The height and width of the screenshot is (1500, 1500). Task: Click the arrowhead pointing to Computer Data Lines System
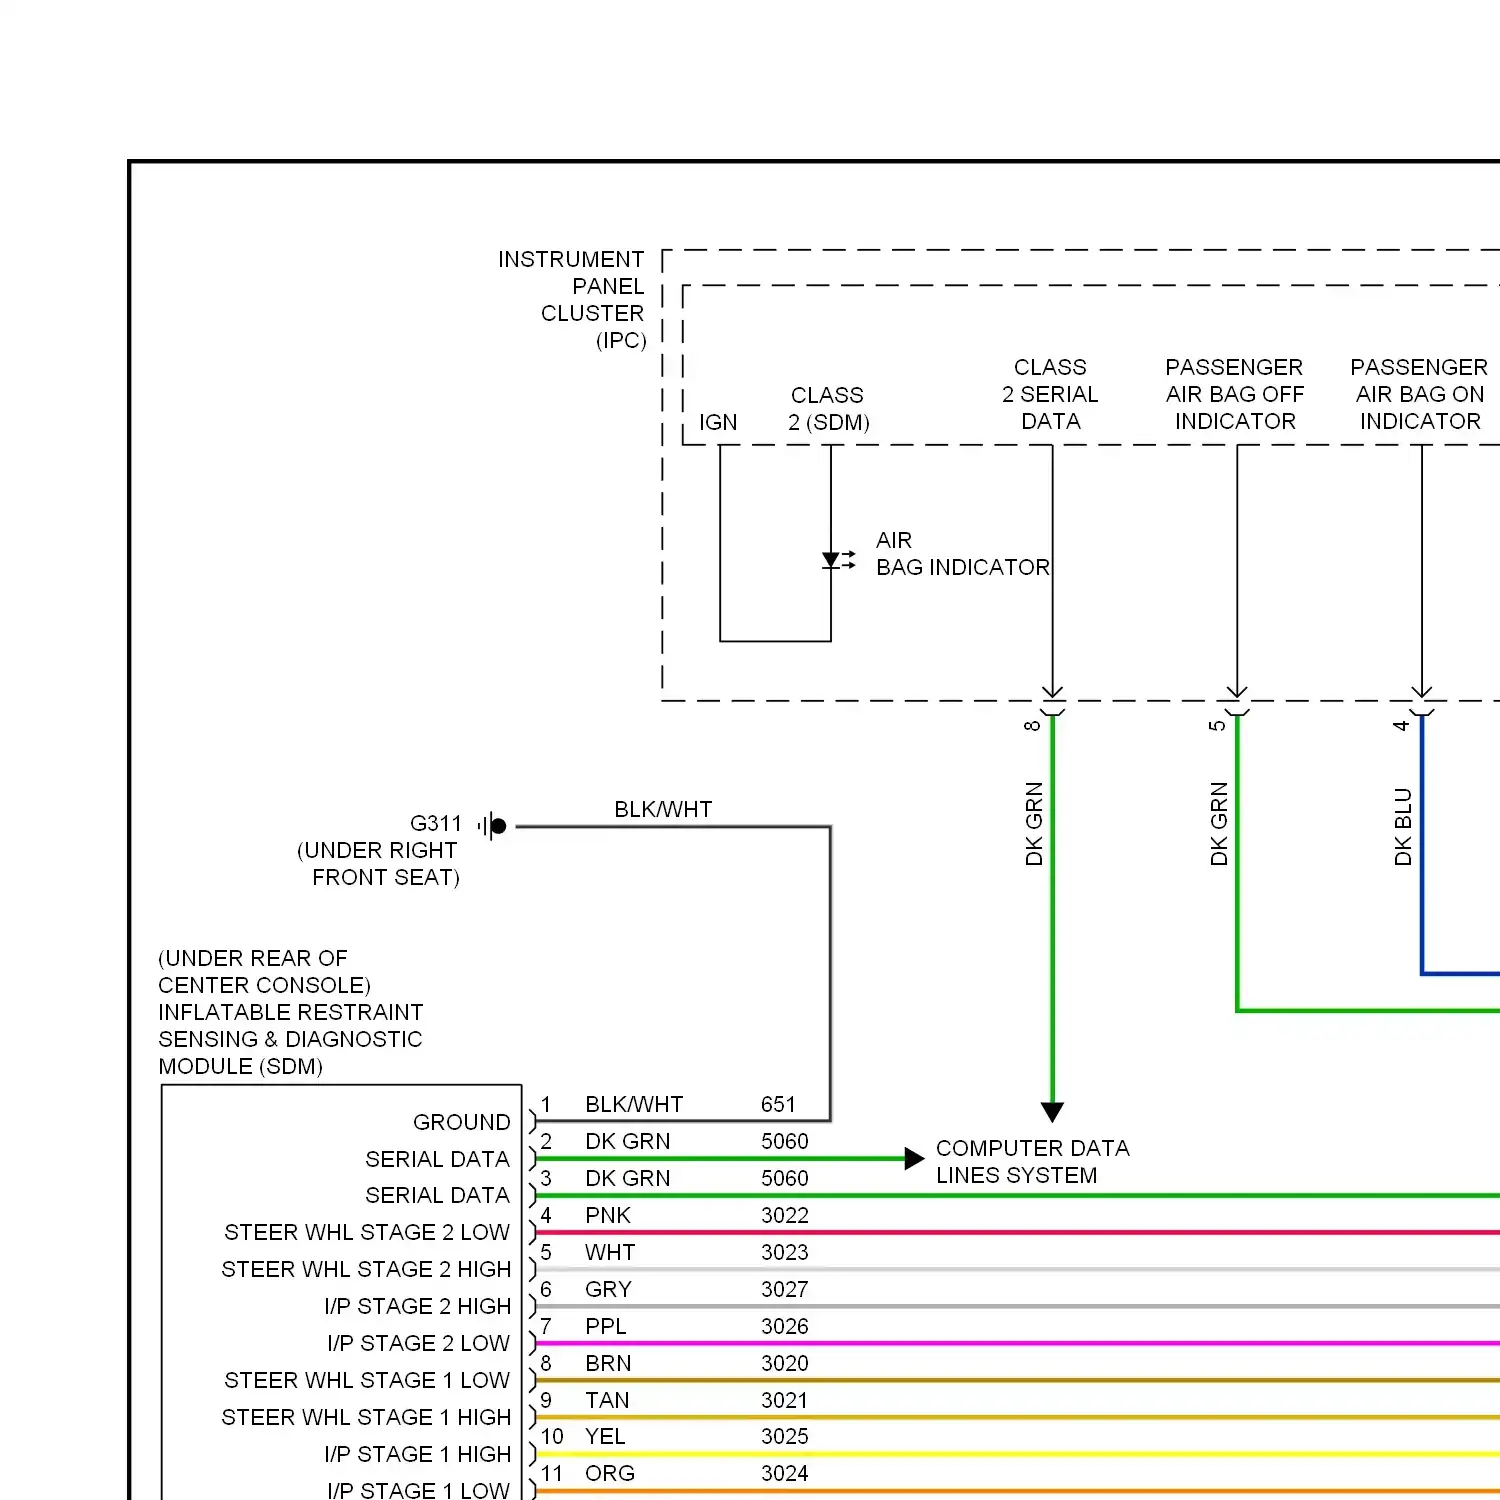click(x=914, y=1159)
